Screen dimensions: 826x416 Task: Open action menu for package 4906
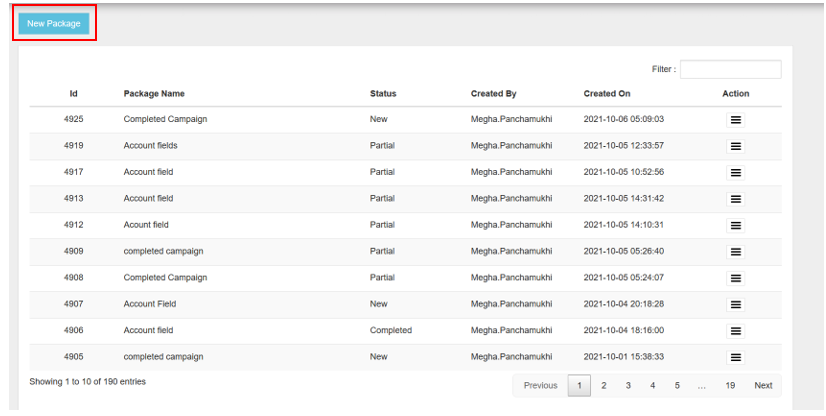(x=735, y=331)
